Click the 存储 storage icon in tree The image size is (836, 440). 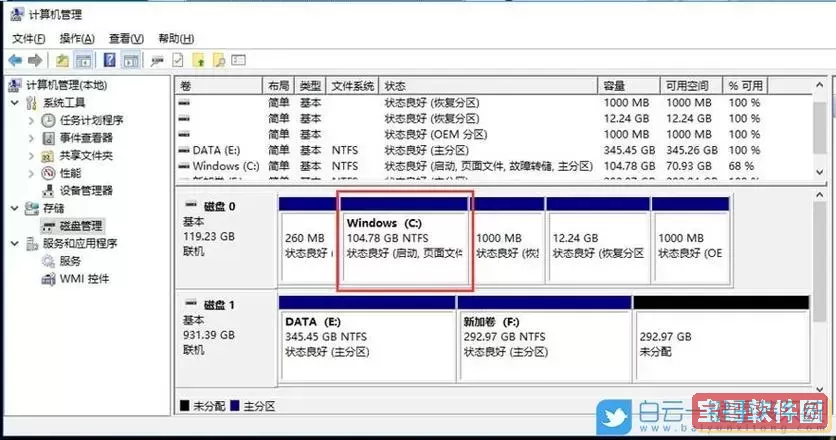(32, 208)
